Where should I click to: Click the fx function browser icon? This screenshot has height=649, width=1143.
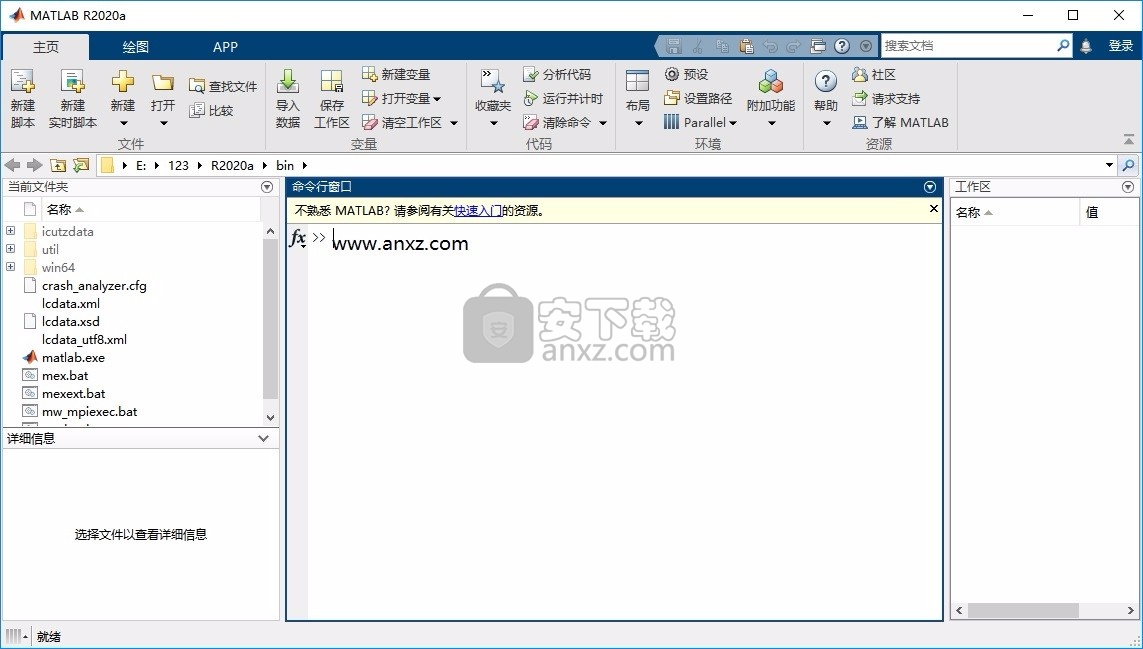click(x=297, y=238)
